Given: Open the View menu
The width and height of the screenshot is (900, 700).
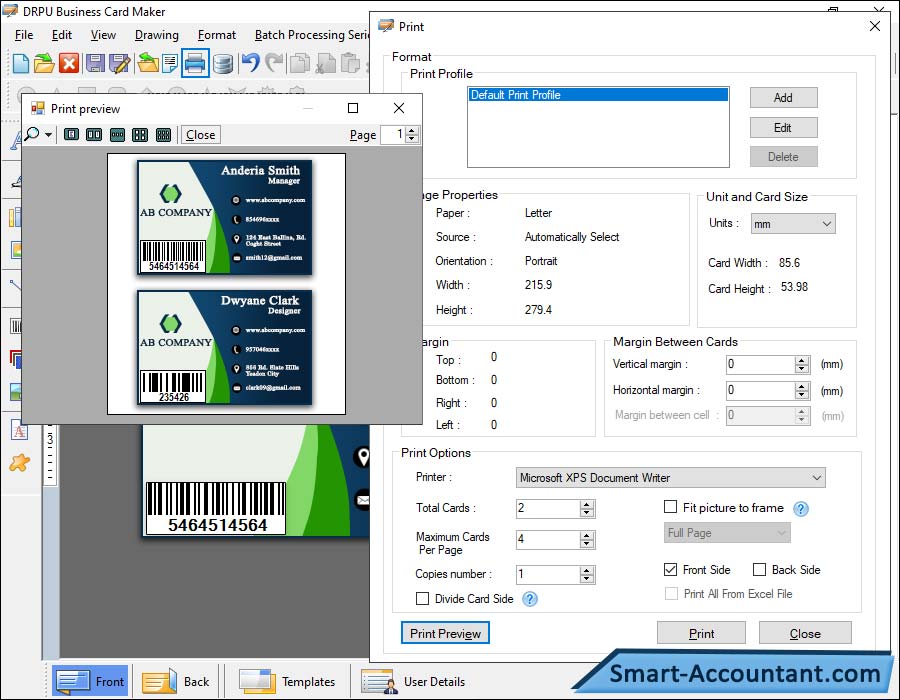Looking at the screenshot, I should coord(103,35).
